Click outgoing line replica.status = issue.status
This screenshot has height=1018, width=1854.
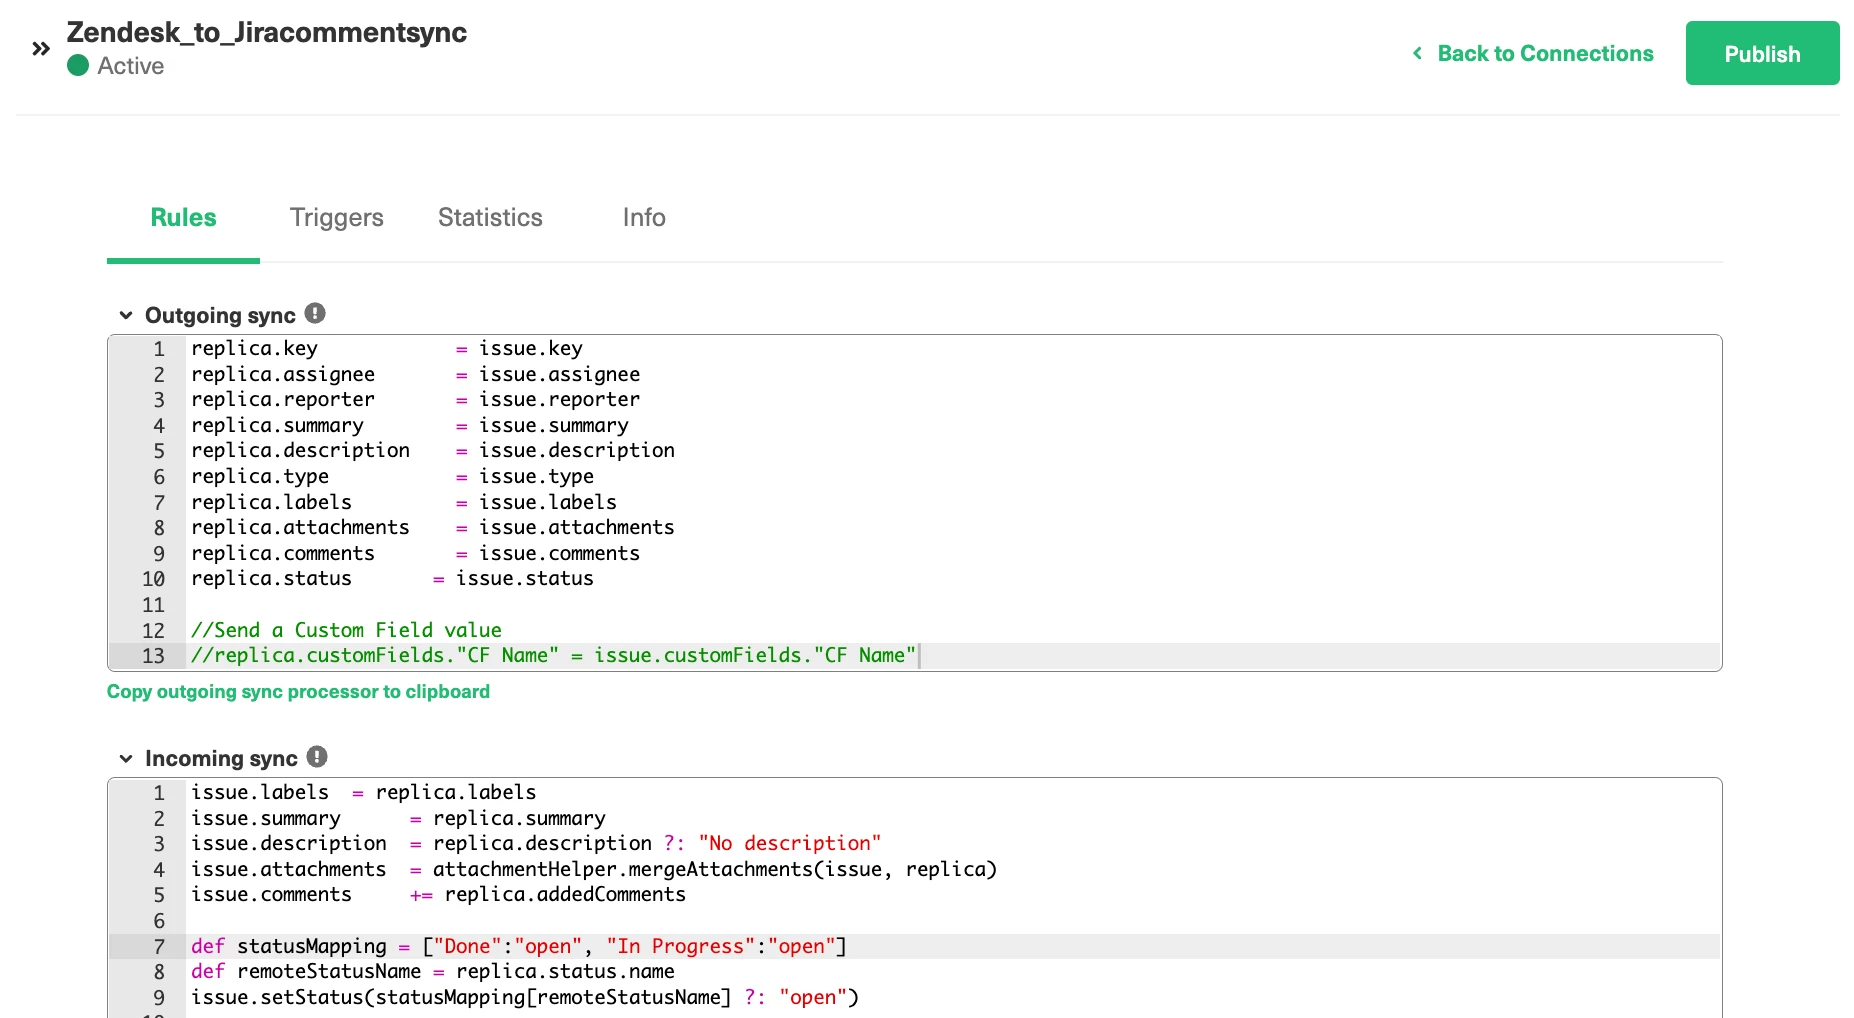click(x=392, y=579)
